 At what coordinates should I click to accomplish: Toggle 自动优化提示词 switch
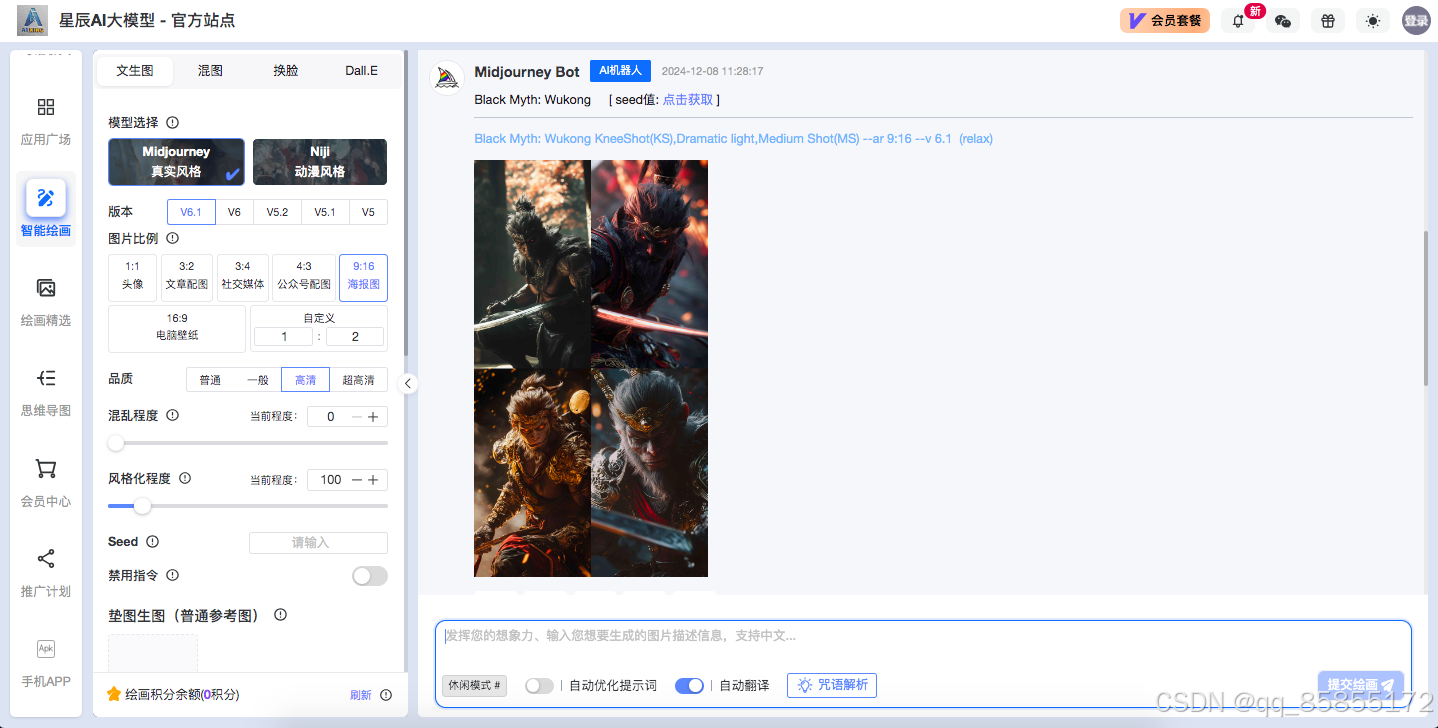point(539,686)
